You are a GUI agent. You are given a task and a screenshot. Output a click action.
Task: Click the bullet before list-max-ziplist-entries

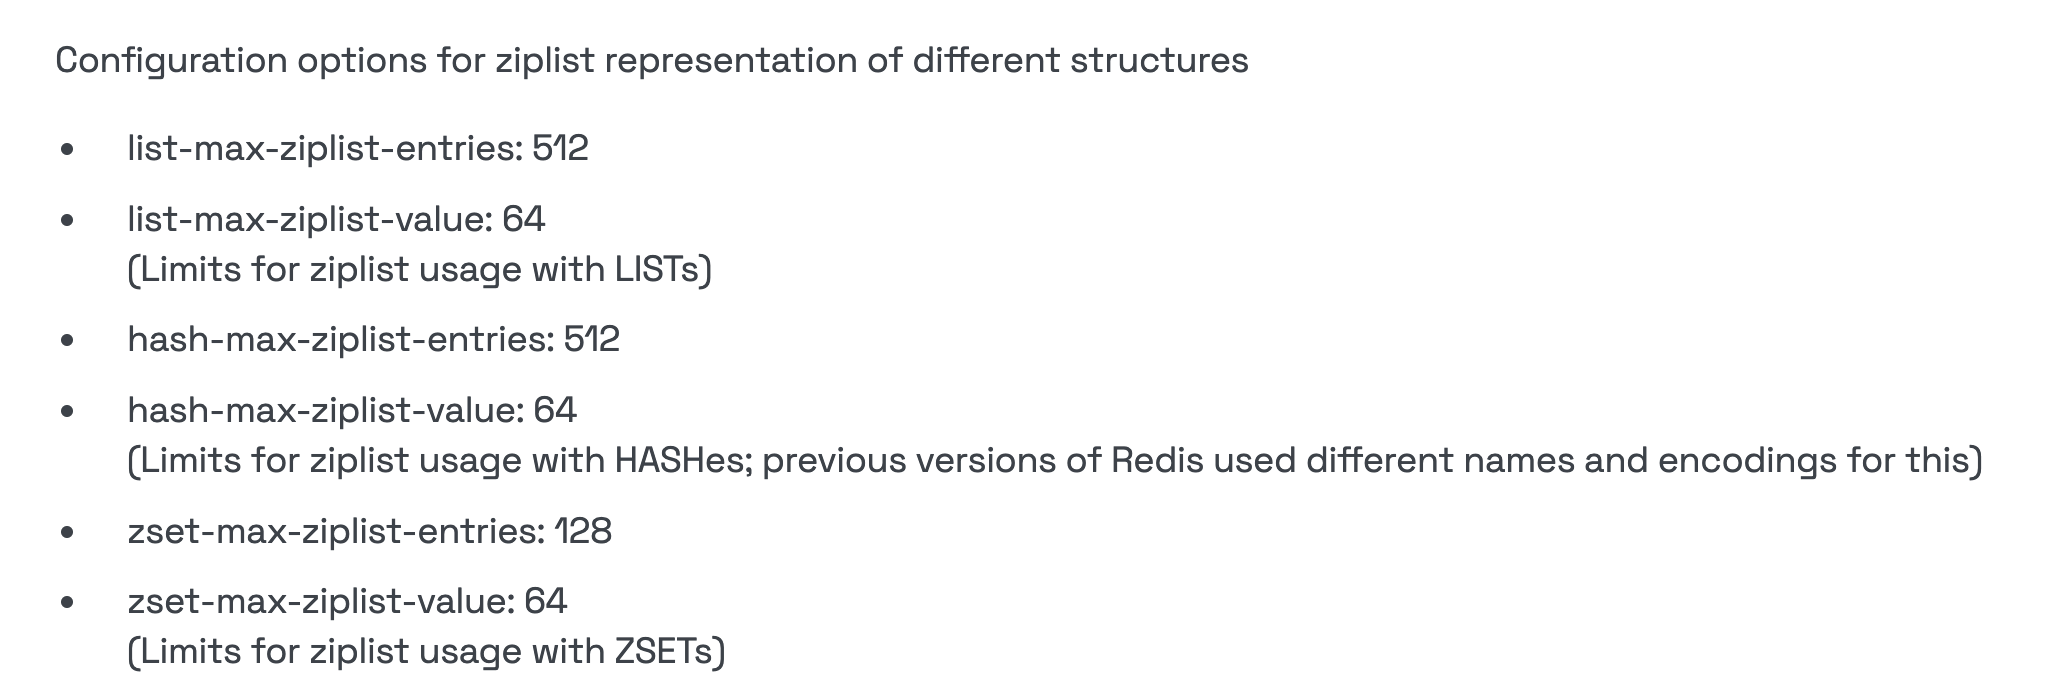tap(67, 150)
